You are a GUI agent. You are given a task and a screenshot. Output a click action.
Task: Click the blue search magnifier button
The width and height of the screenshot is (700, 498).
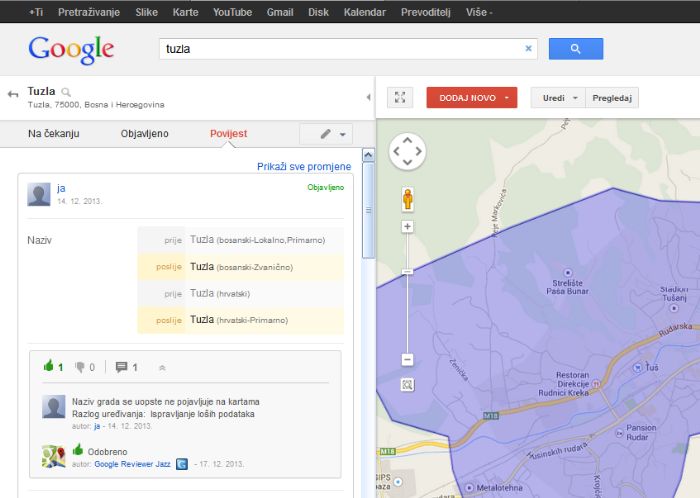pos(575,49)
